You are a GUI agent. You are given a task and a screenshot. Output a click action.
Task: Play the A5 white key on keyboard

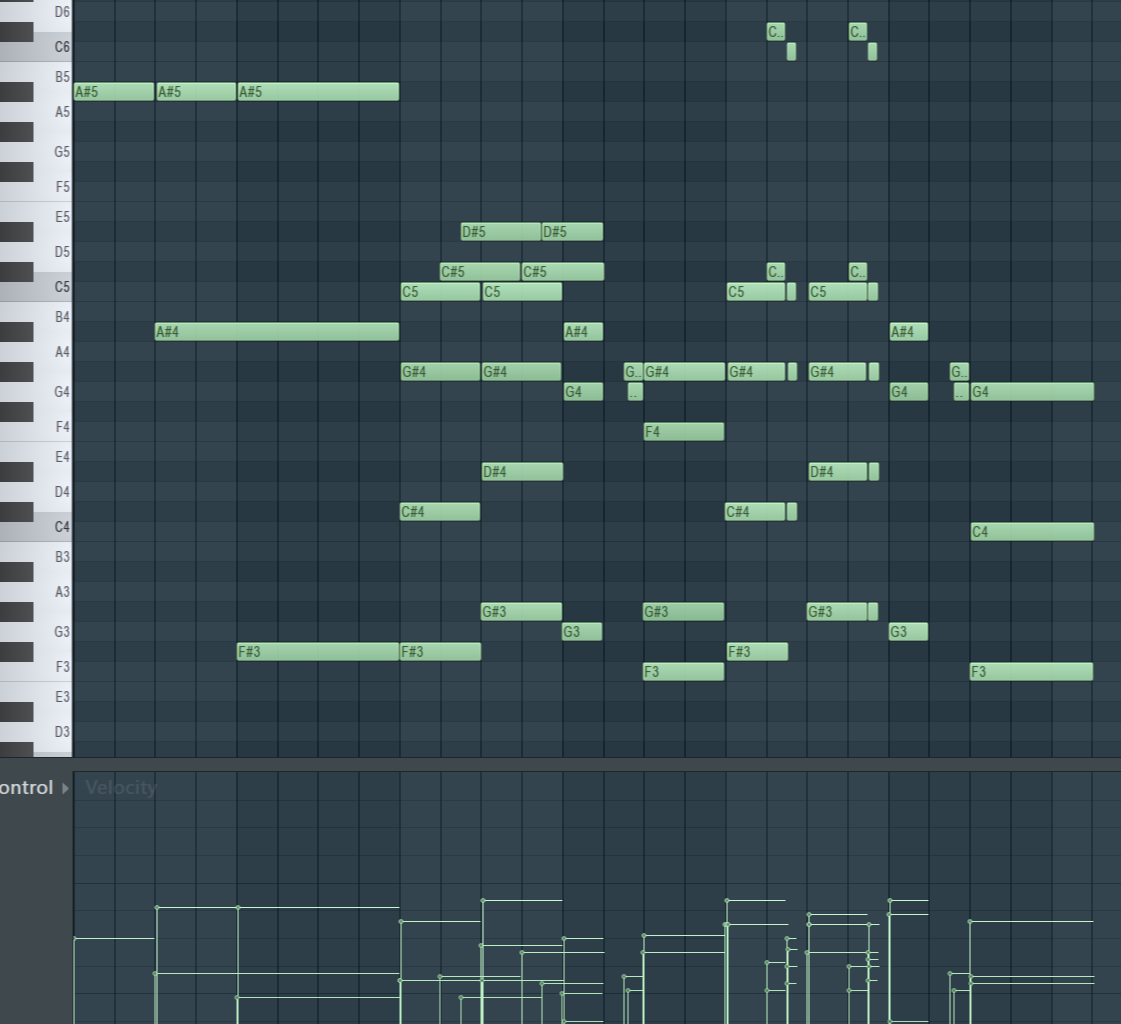pos(53,112)
